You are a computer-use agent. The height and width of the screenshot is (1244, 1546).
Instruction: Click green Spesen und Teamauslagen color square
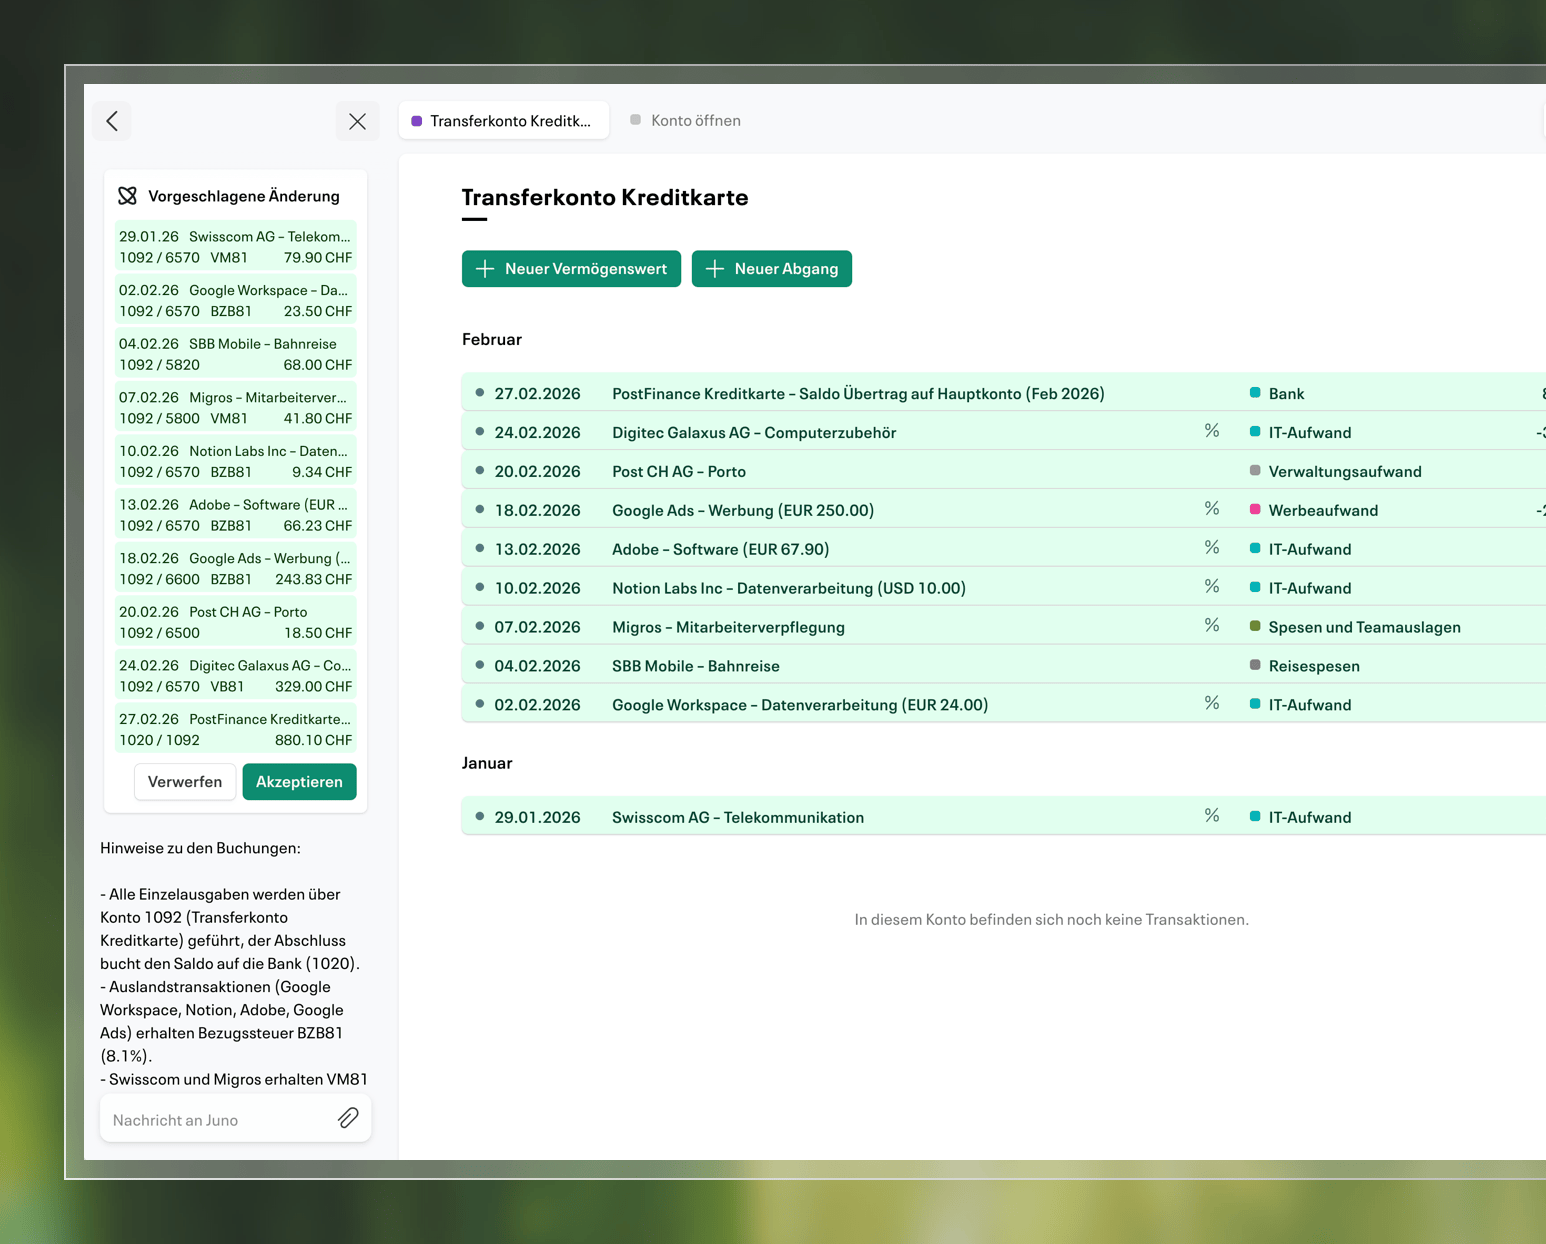1255,626
